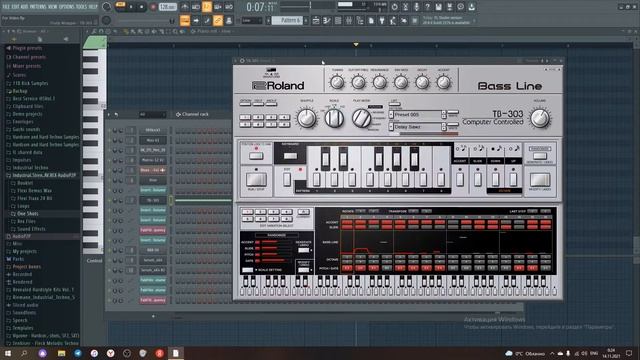Expand the 'Demo projects' browser folder
This screenshot has height=360, width=640.
tap(27, 114)
